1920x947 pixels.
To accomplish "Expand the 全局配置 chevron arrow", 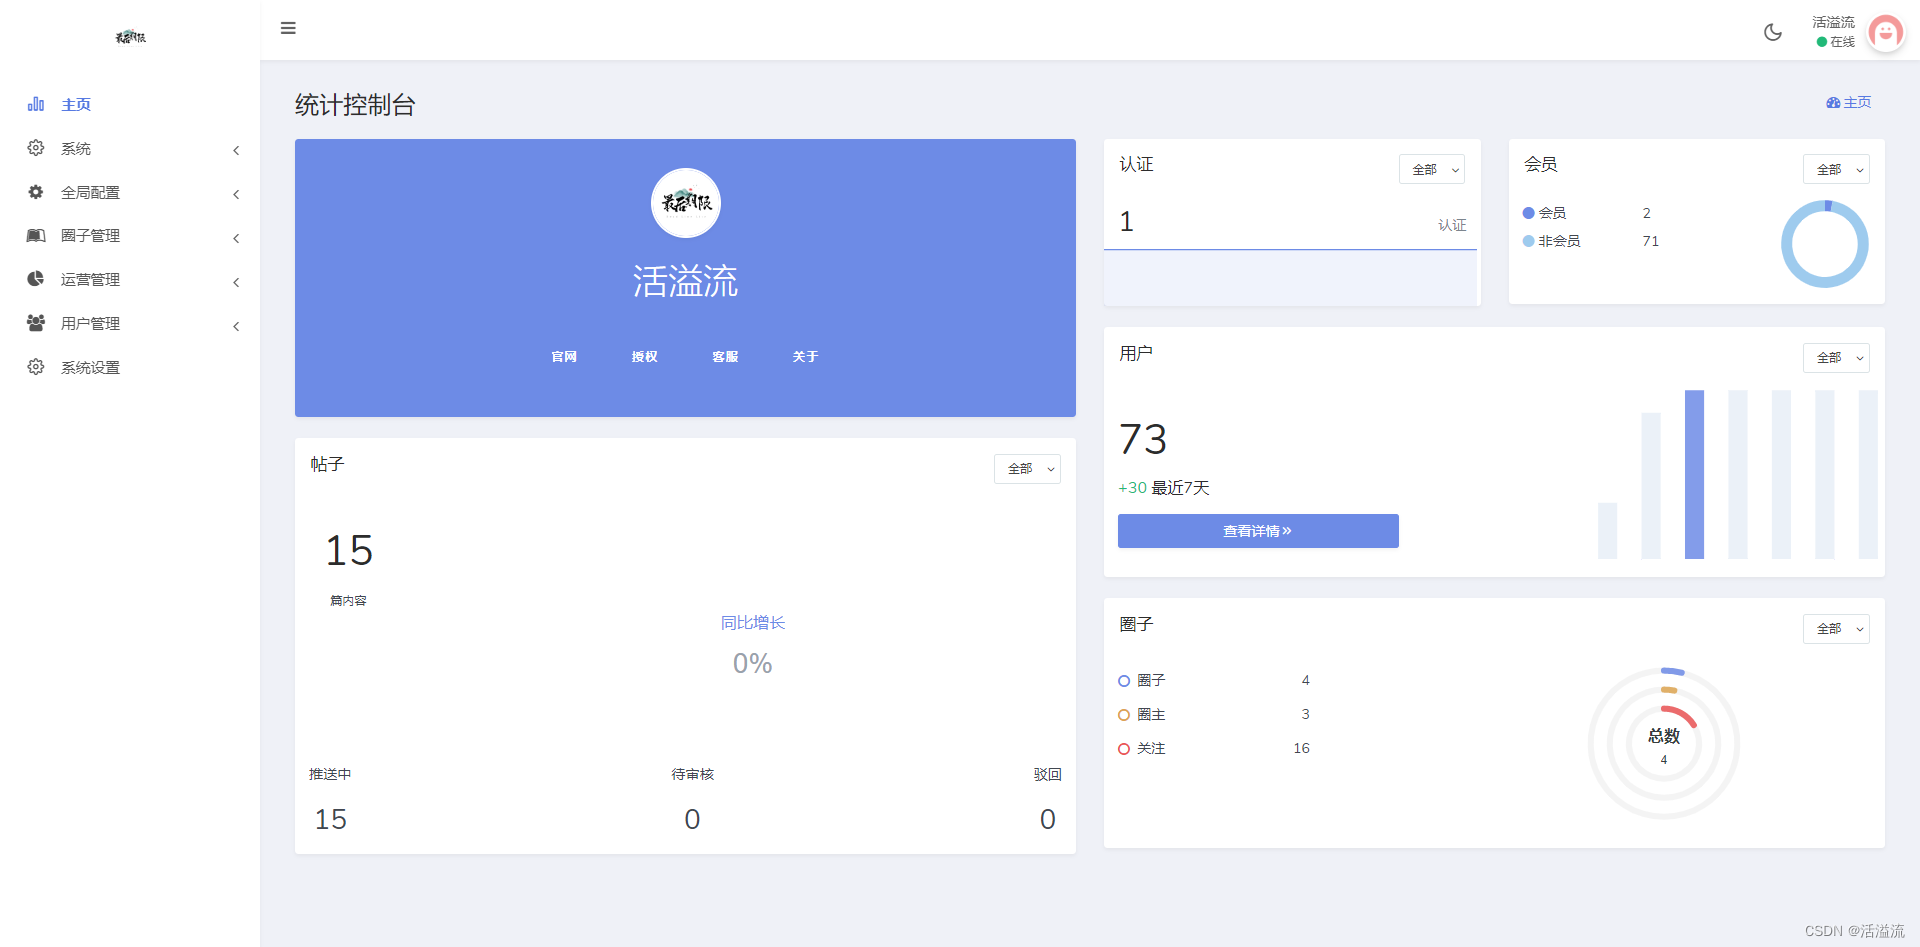I will (x=236, y=195).
